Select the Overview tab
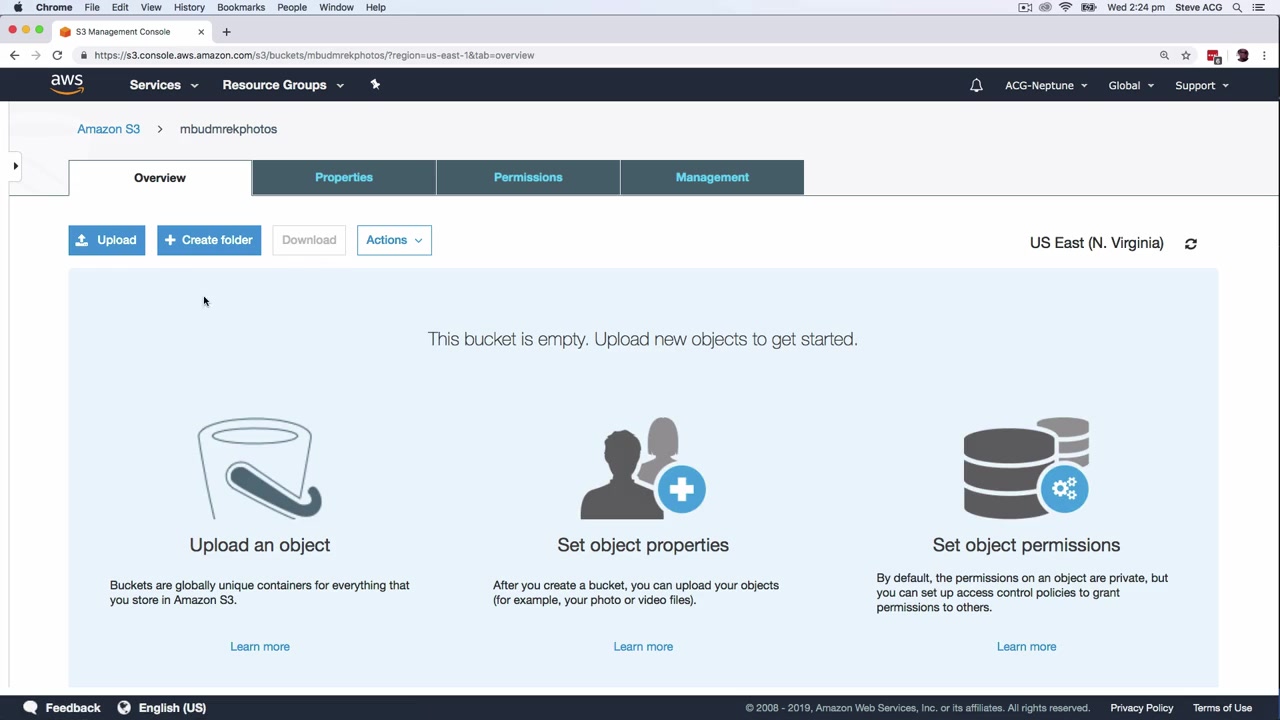The width and height of the screenshot is (1280, 720). [160, 178]
